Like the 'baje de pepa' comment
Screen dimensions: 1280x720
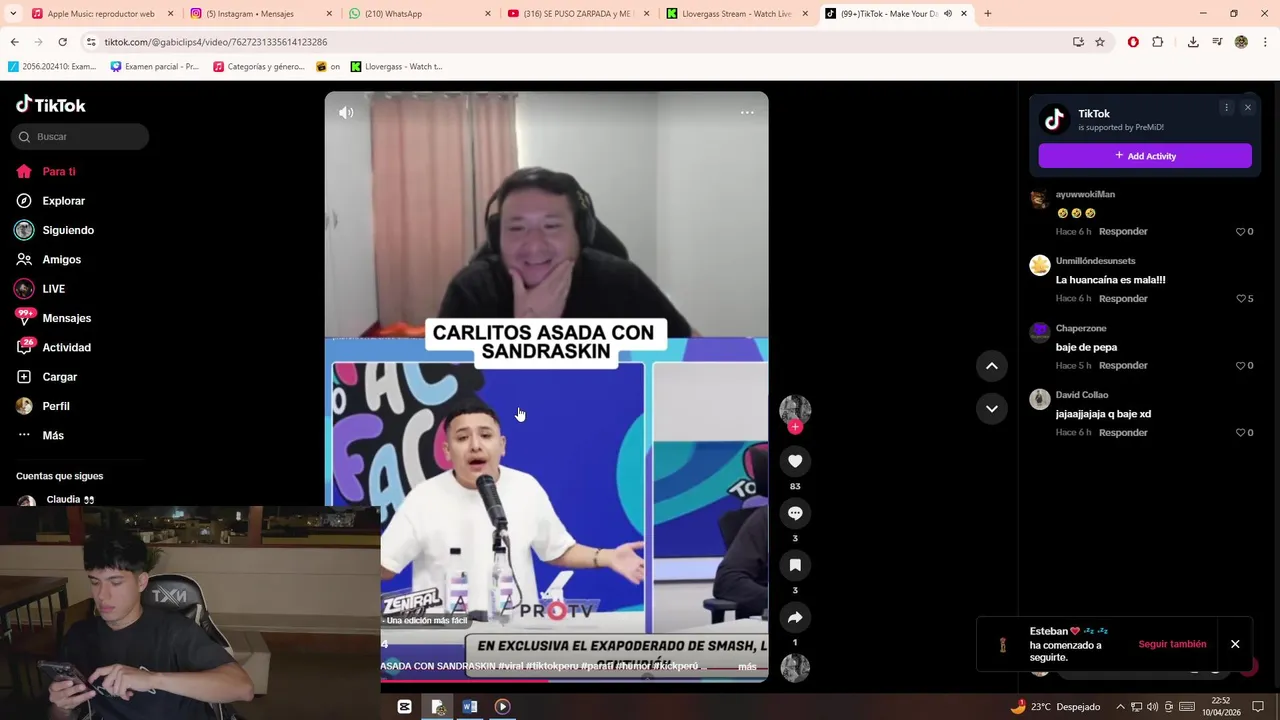point(1241,366)
